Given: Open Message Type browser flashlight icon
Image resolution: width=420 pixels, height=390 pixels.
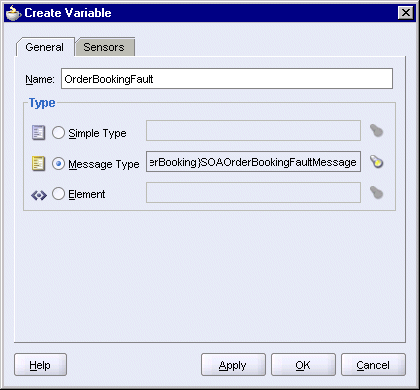Looking at the screenshot, I should click(377, 162).
